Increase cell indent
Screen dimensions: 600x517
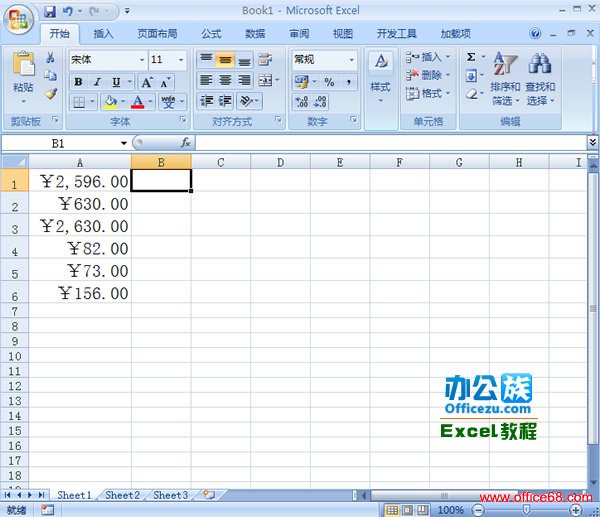click(x=225, y=101)
